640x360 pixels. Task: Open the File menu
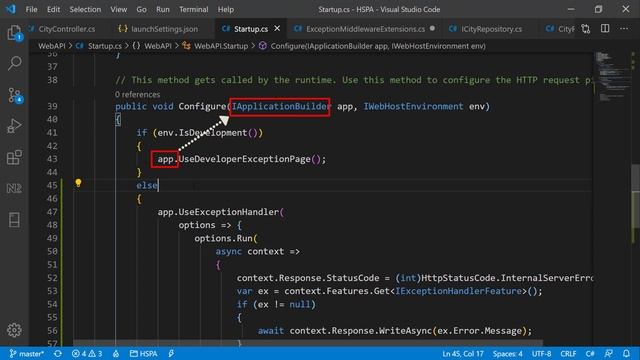31,9
